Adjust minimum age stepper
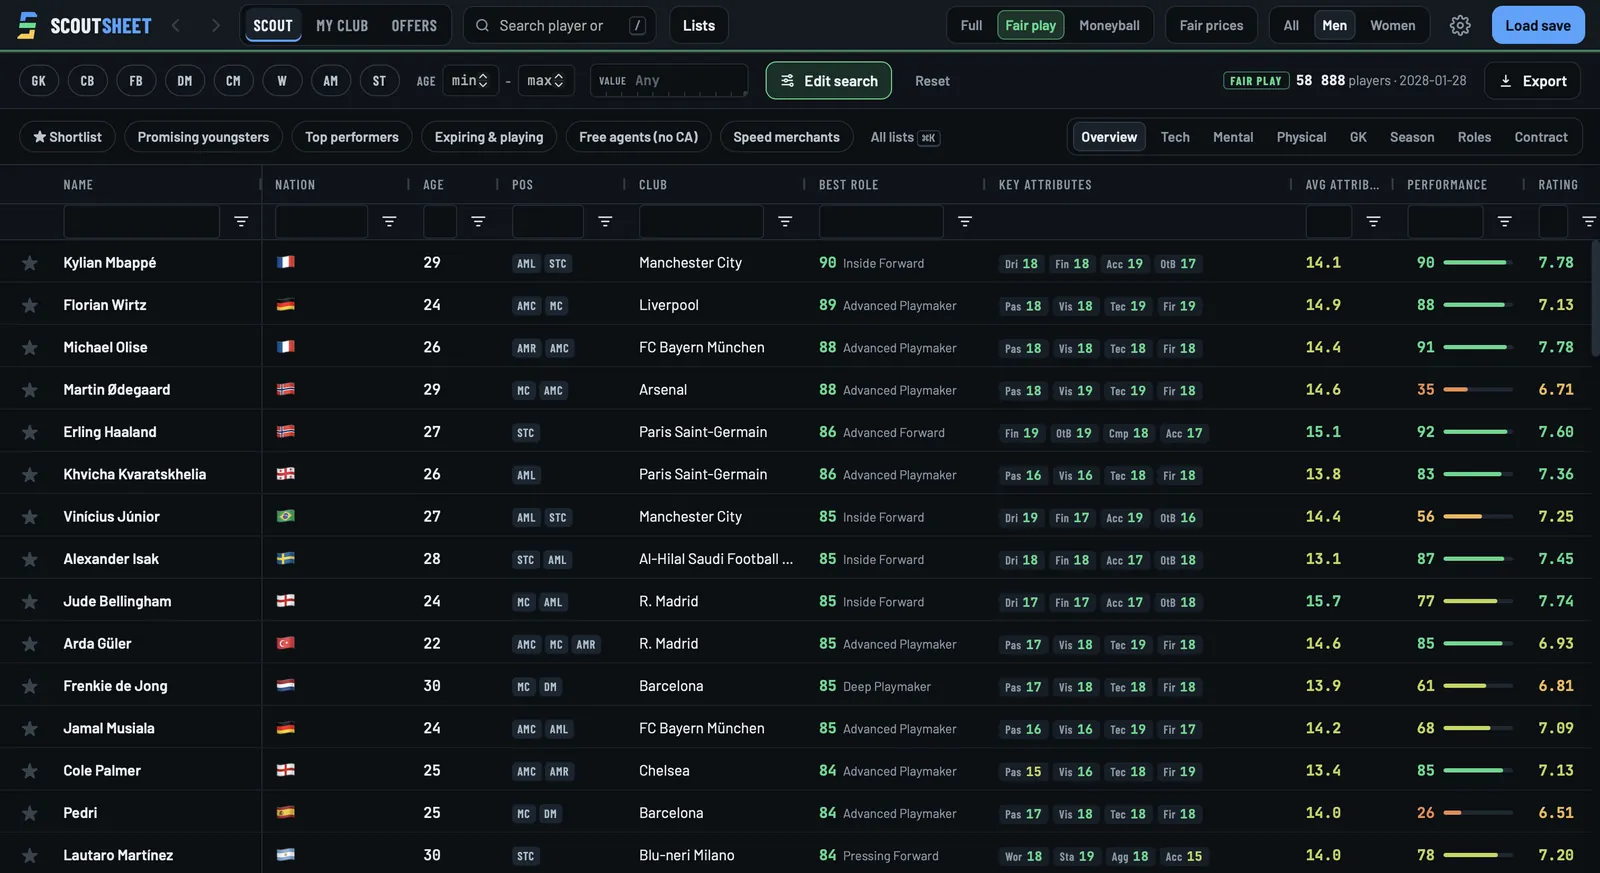The height and width of the screenshot is (873, 1600). point(481,81)
